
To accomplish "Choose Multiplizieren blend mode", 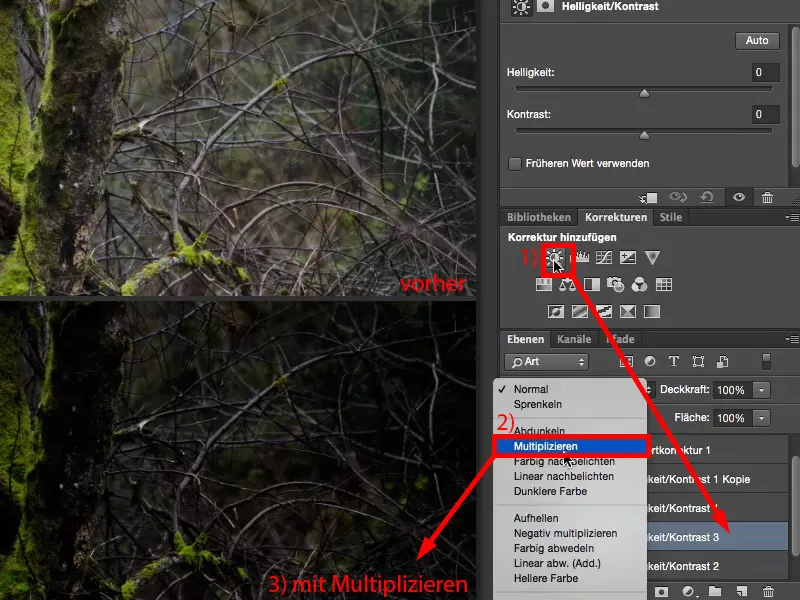I will [x=570, y=446].
